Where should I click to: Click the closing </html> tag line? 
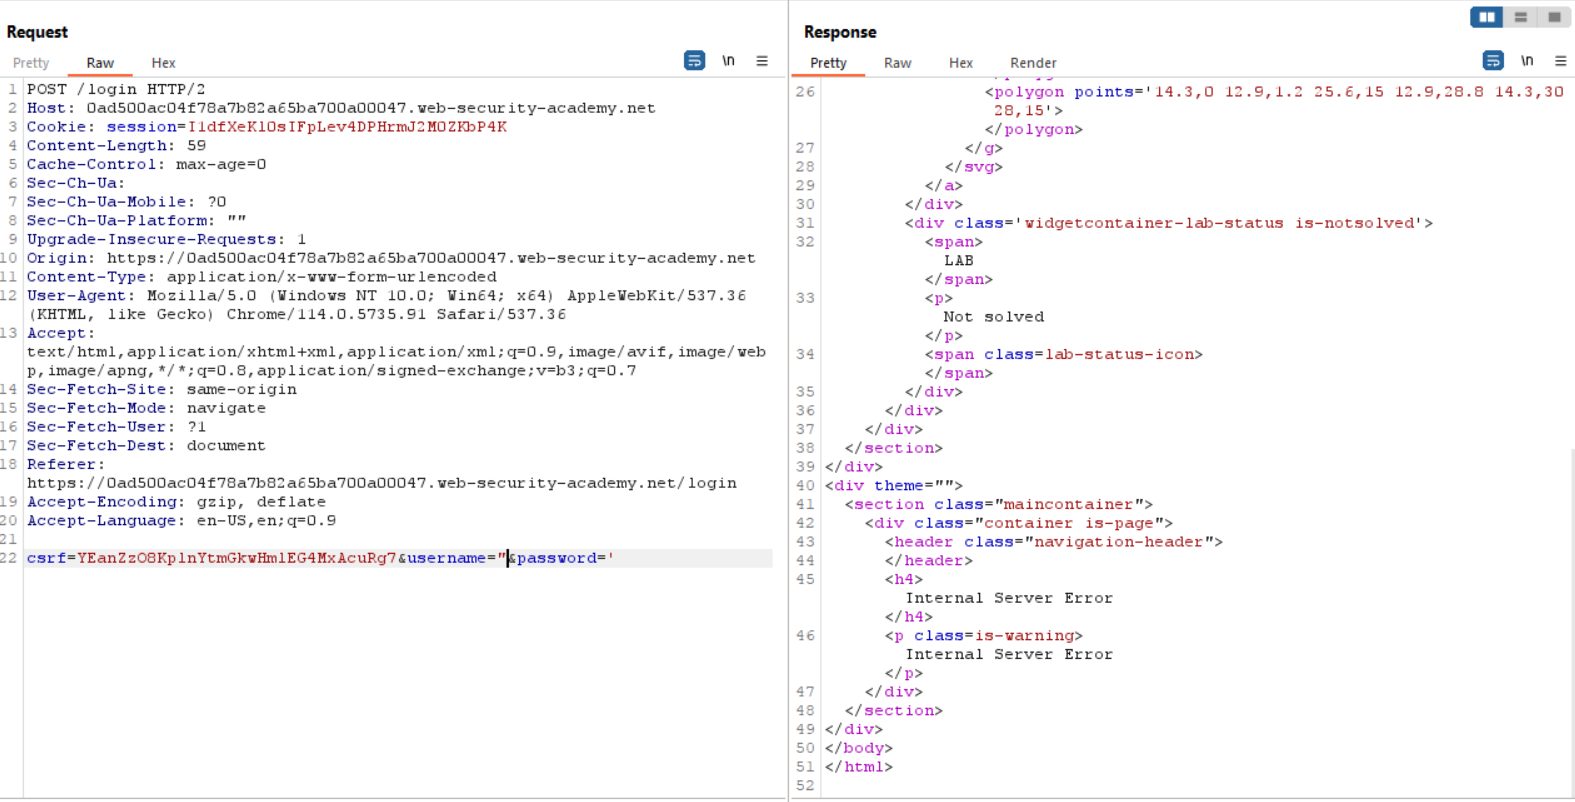(859, 767)
